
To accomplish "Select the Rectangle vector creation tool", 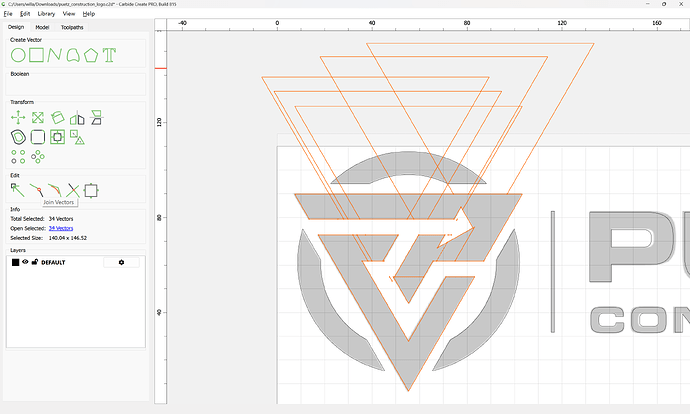I will click(x=37, y=55).
